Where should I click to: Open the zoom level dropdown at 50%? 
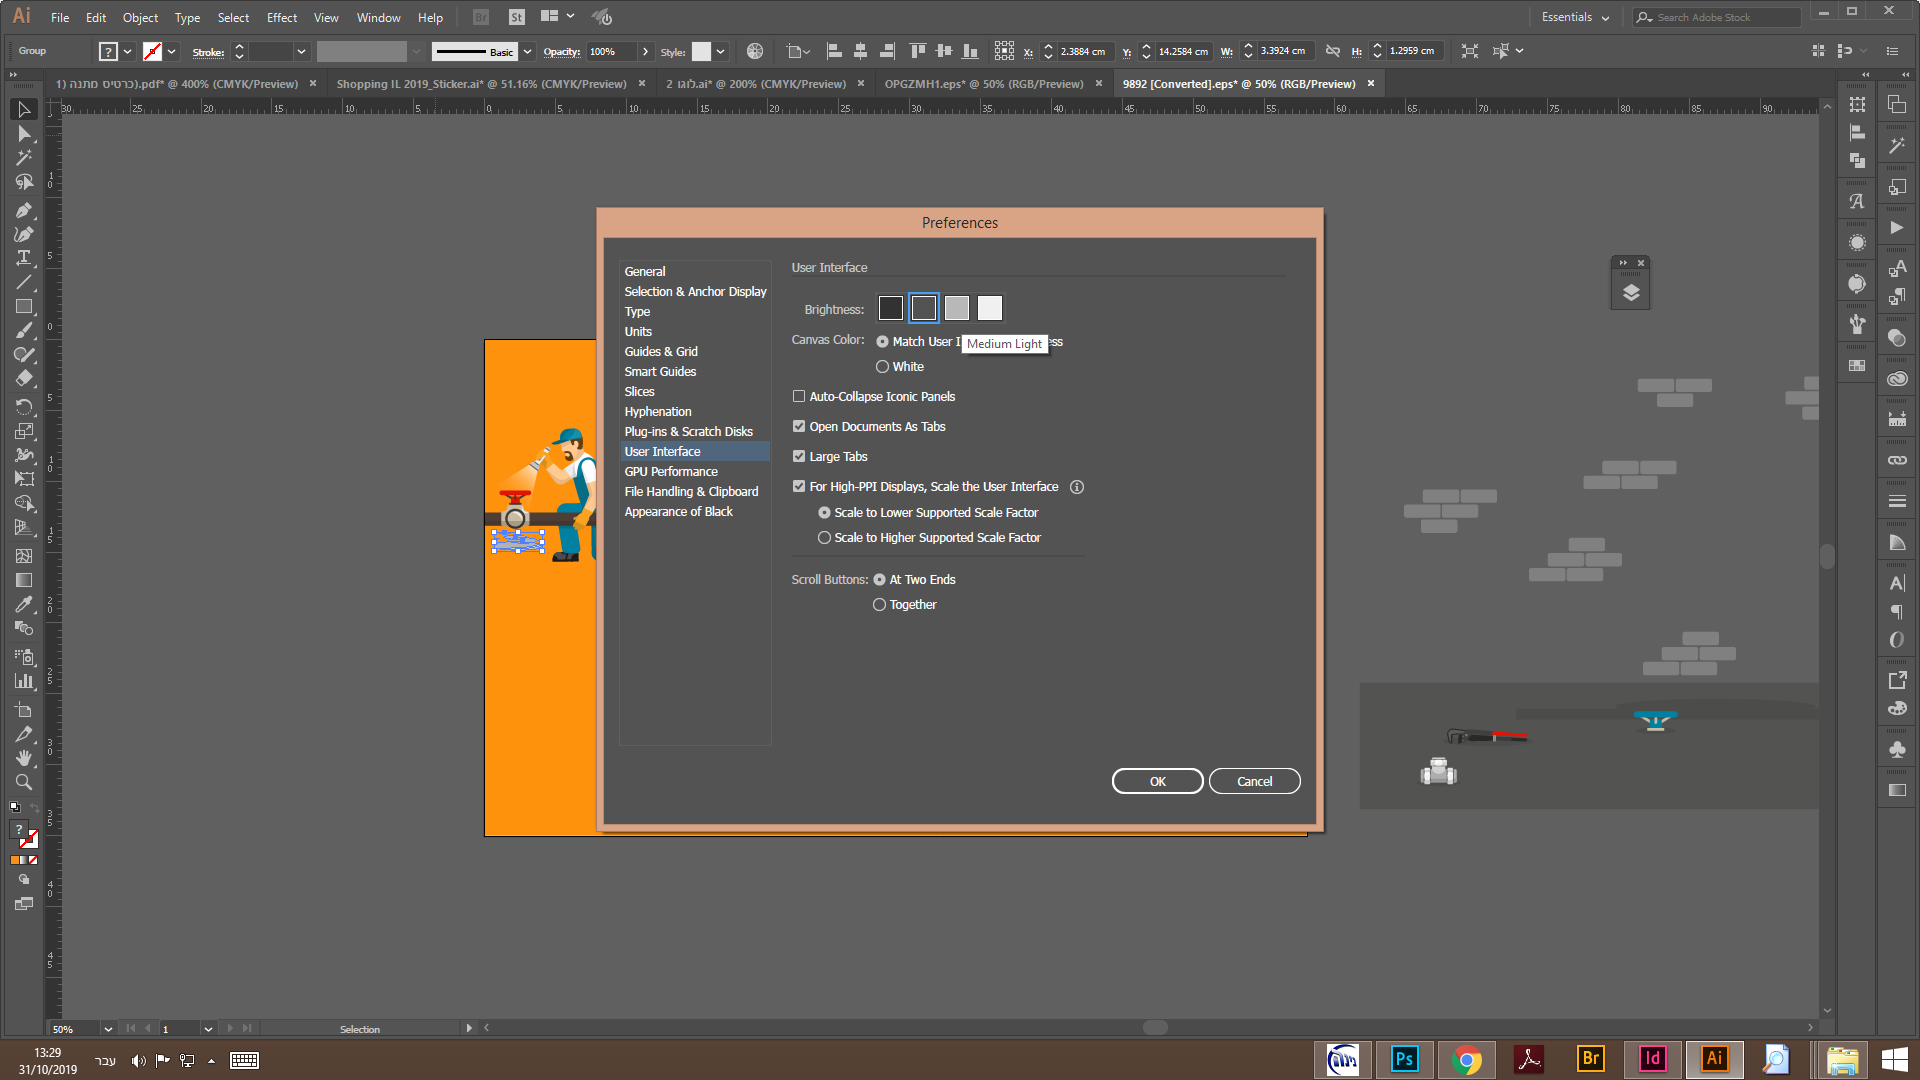point(107,1029)
